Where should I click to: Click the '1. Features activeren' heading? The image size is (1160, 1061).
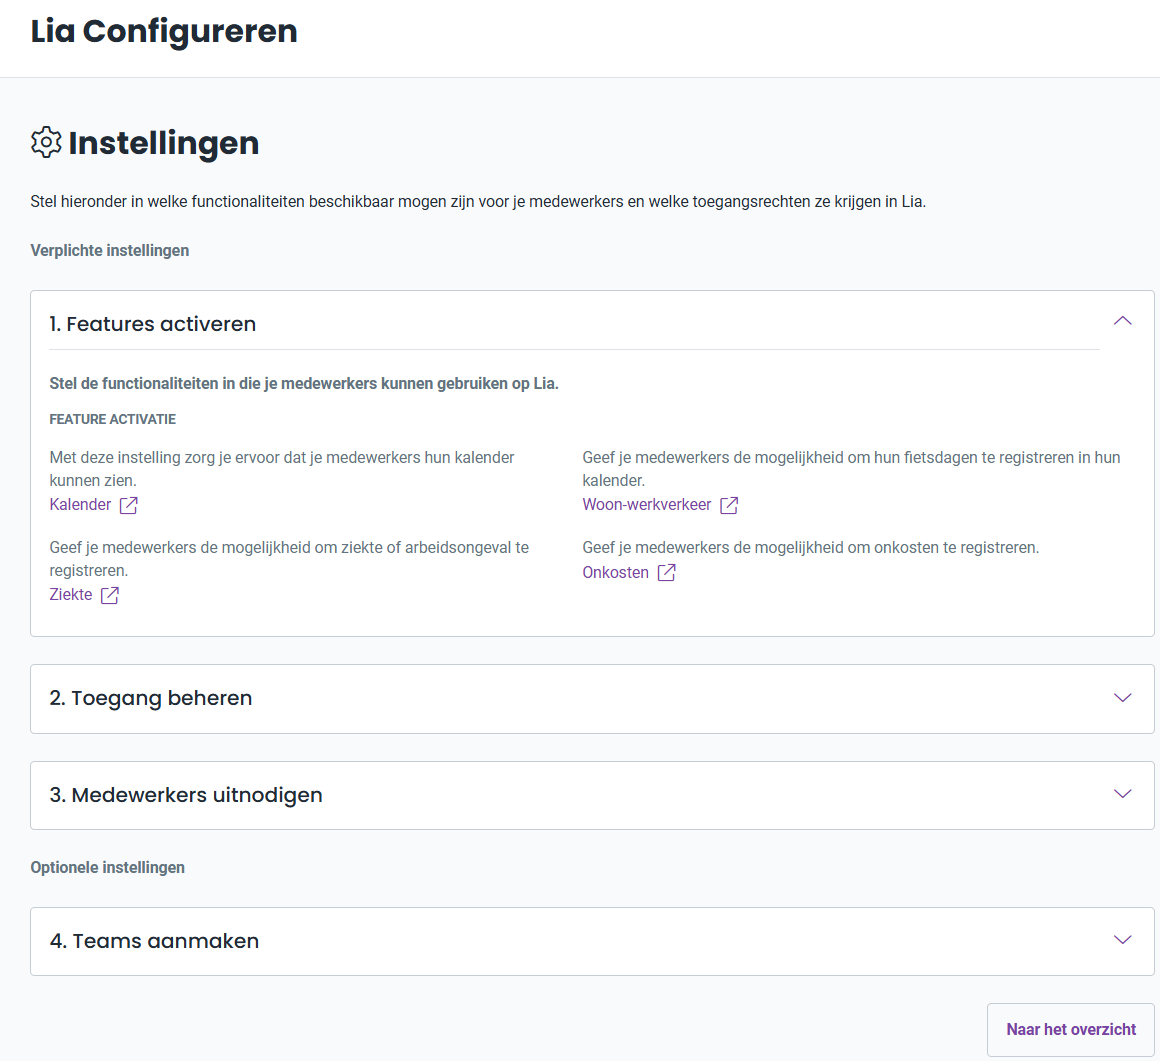(152, 324)
